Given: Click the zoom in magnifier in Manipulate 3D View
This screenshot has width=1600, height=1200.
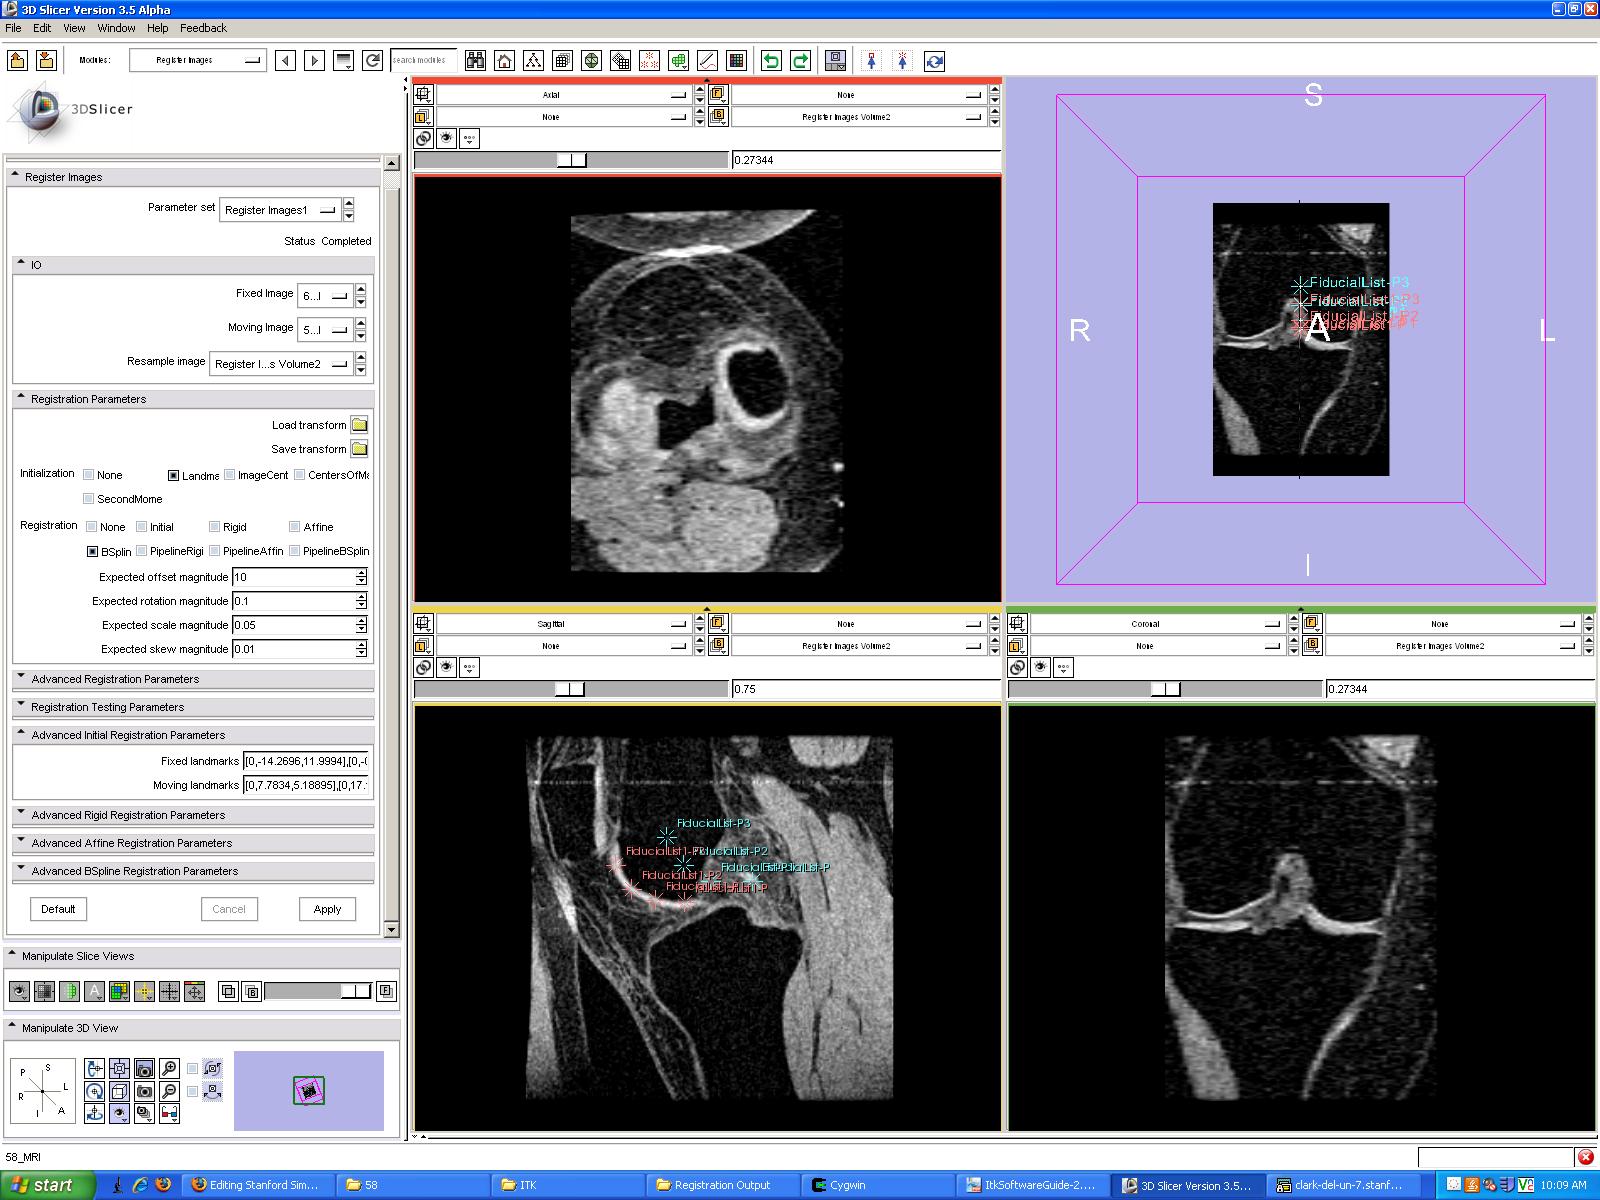Looking at the screenshot, I should point(169,1069).
